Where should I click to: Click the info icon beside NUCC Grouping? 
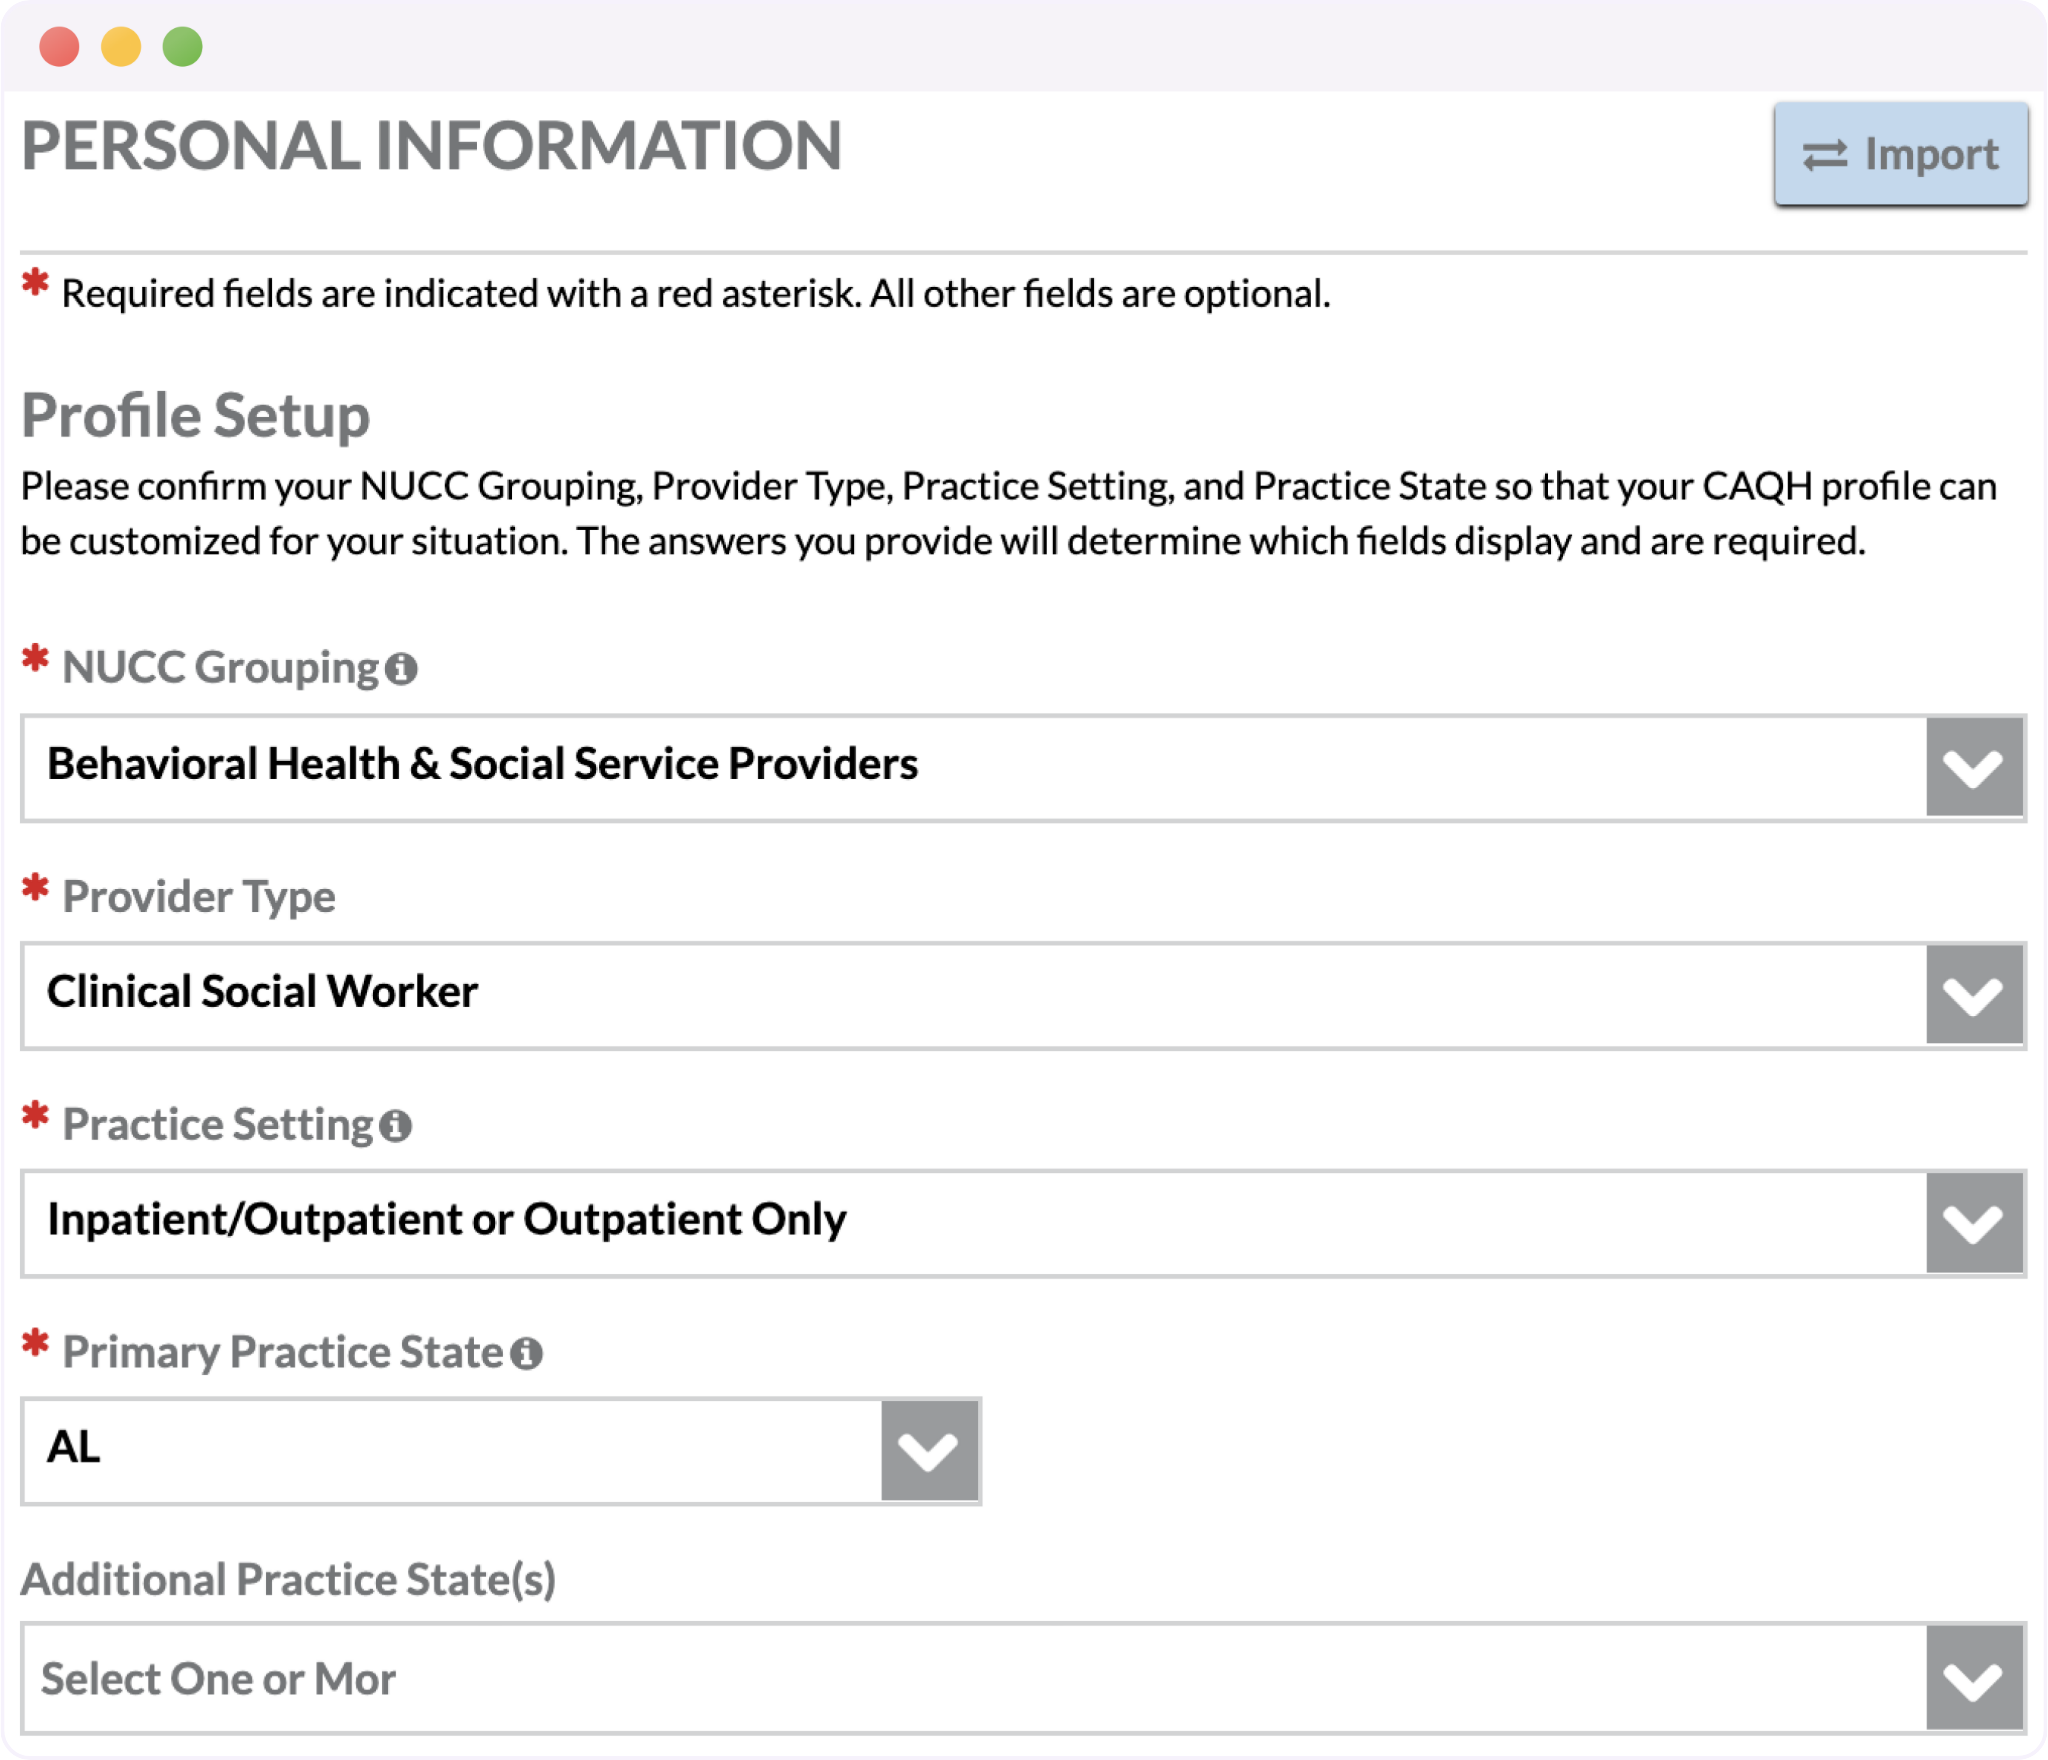401,668
